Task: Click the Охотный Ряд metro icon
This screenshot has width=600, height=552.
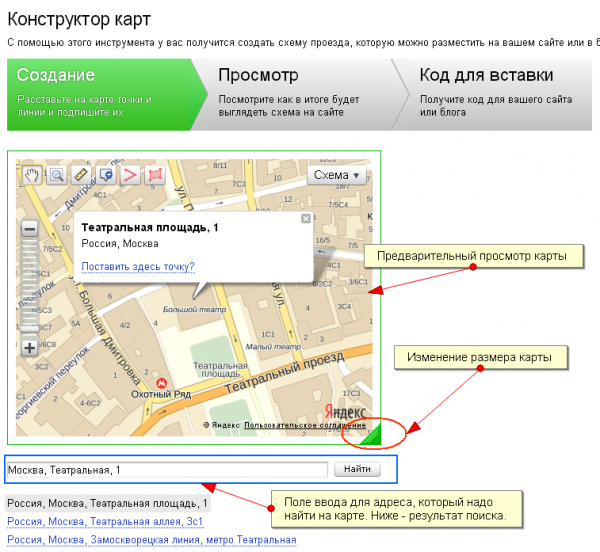Action: [x=161, y=383]
